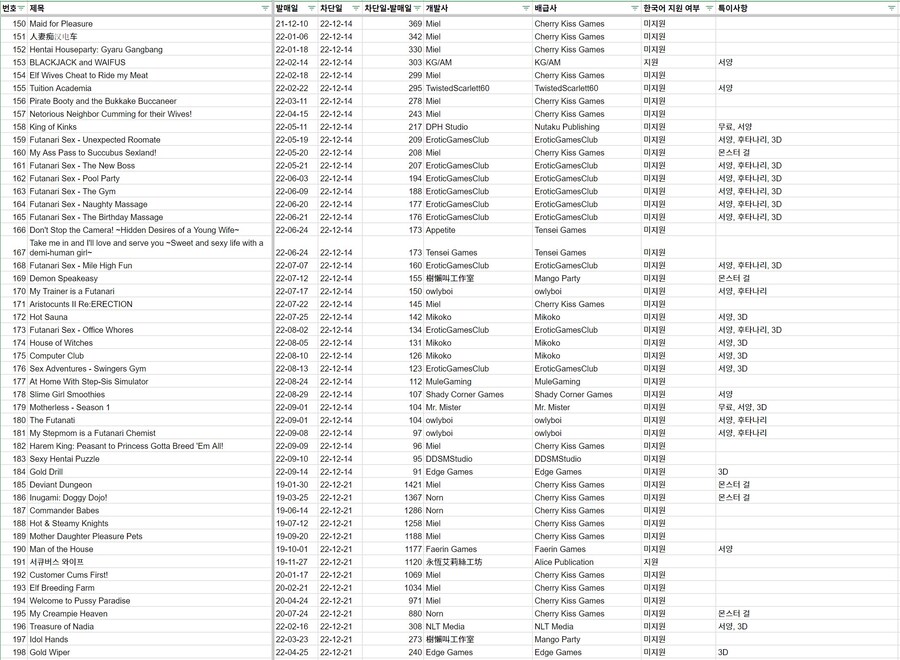Select the 'Faerin Games' developer cell

[478, 549]
